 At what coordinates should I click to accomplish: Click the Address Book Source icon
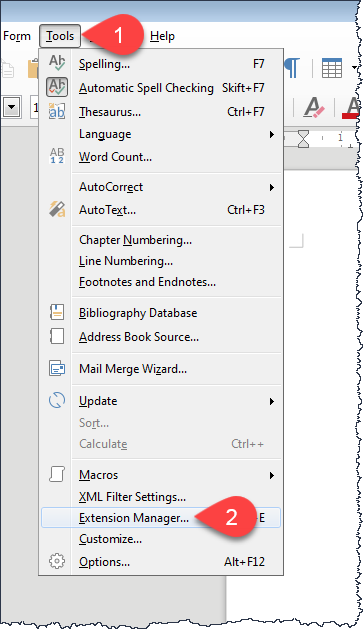57,336
